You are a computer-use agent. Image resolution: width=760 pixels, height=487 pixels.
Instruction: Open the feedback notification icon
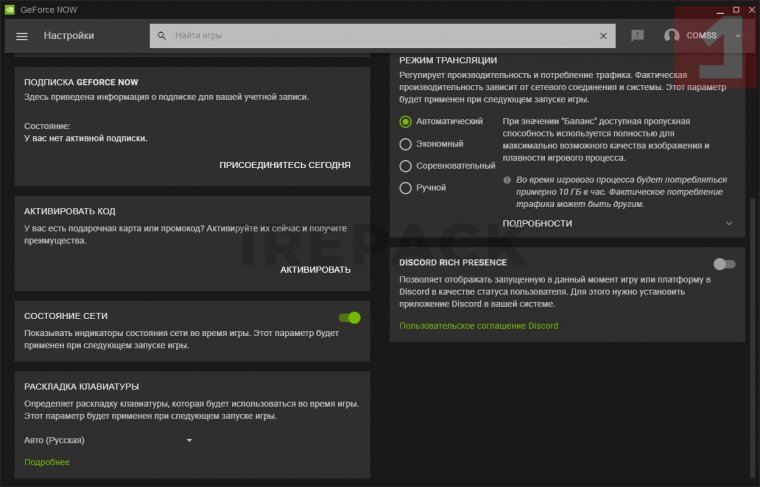point(637,36)
